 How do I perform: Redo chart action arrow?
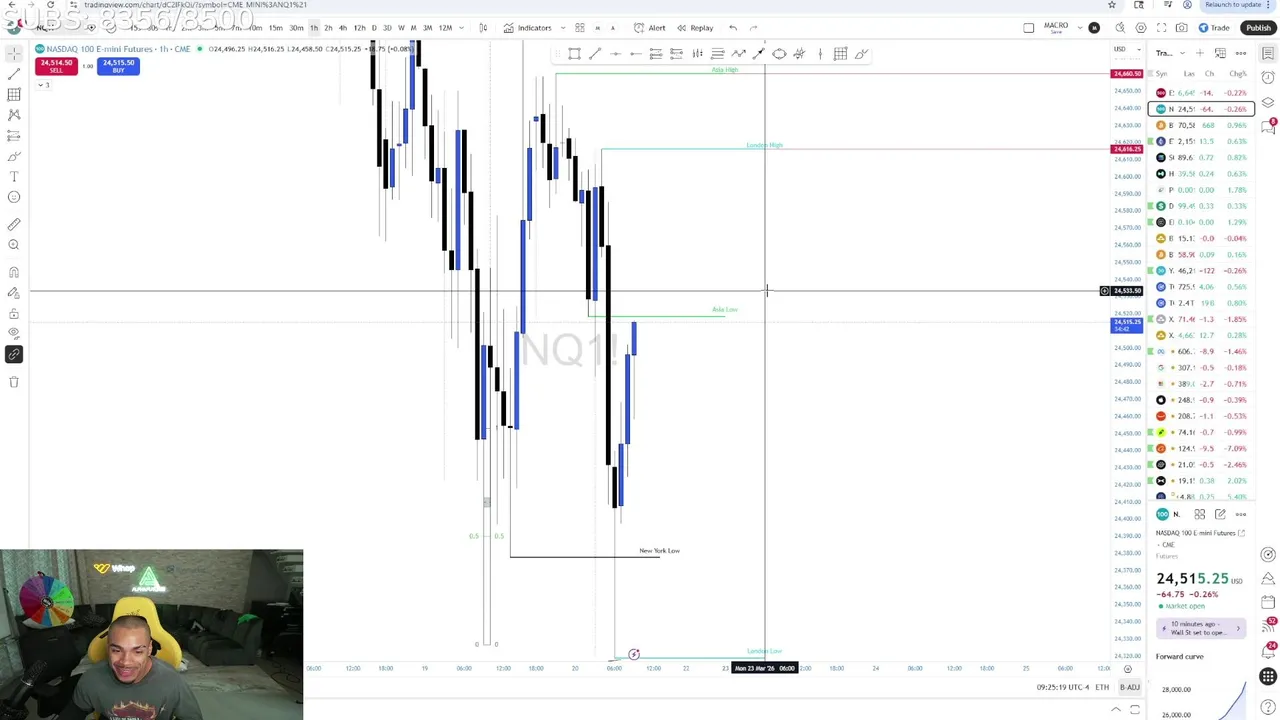(753, 28)
